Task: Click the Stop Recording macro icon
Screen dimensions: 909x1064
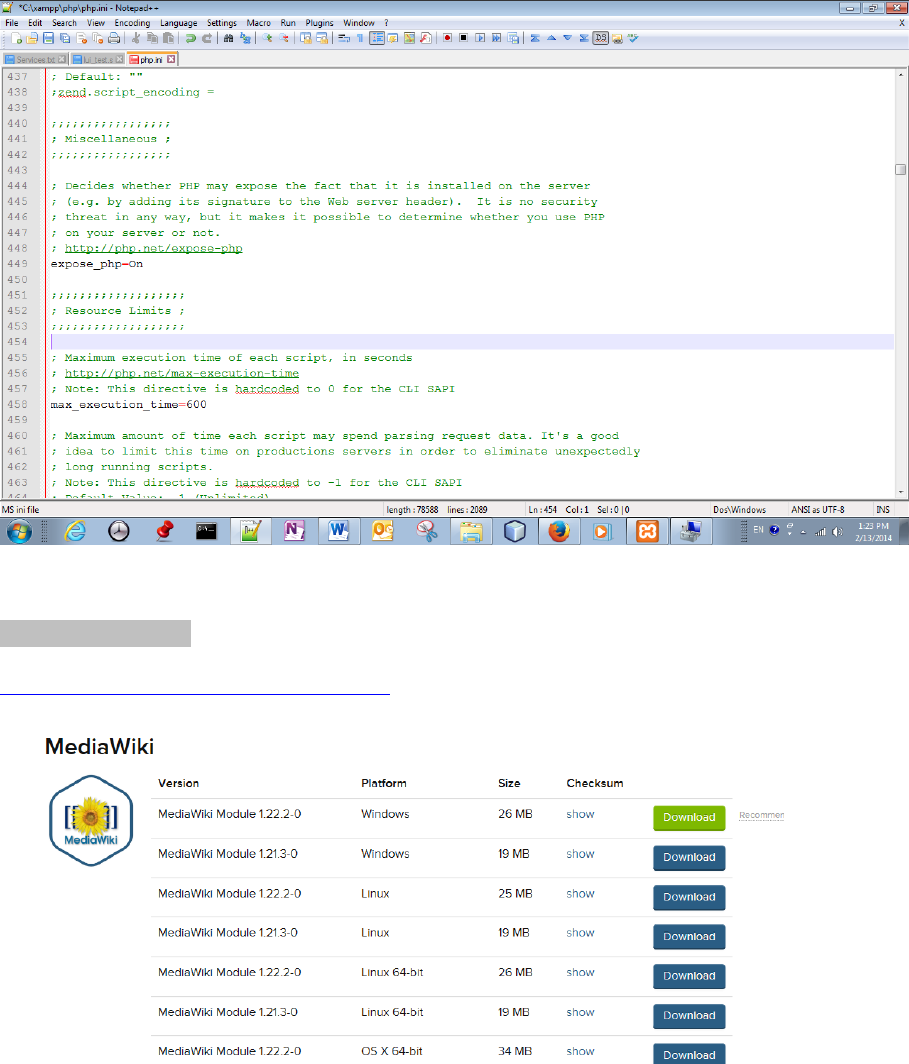Action: pos(463,37)
